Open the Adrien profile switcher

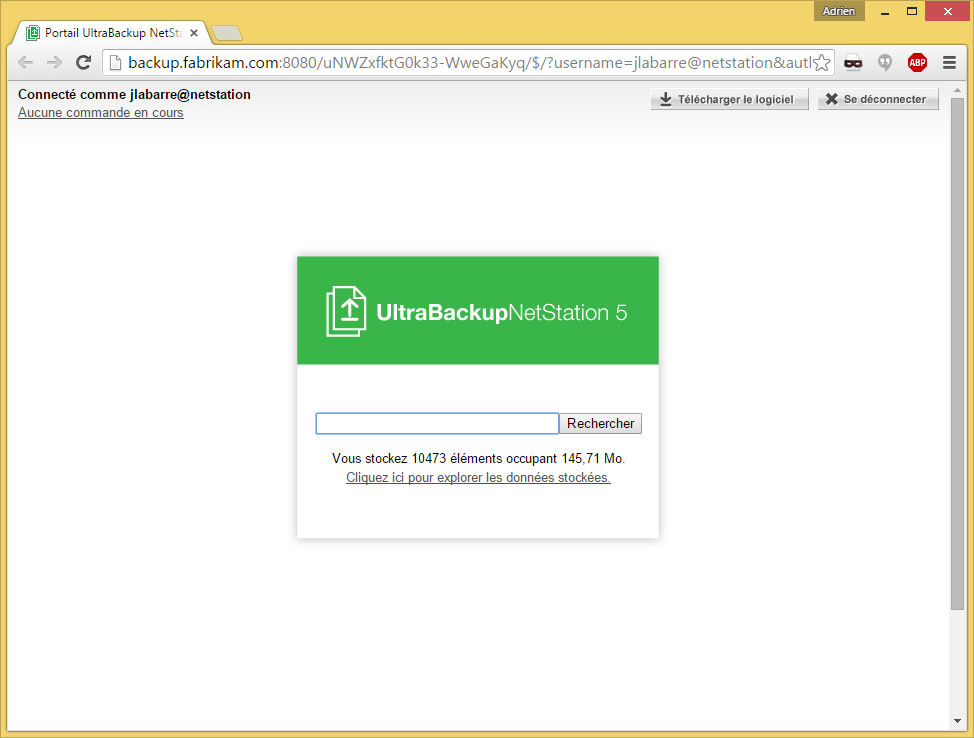[838, 11]
